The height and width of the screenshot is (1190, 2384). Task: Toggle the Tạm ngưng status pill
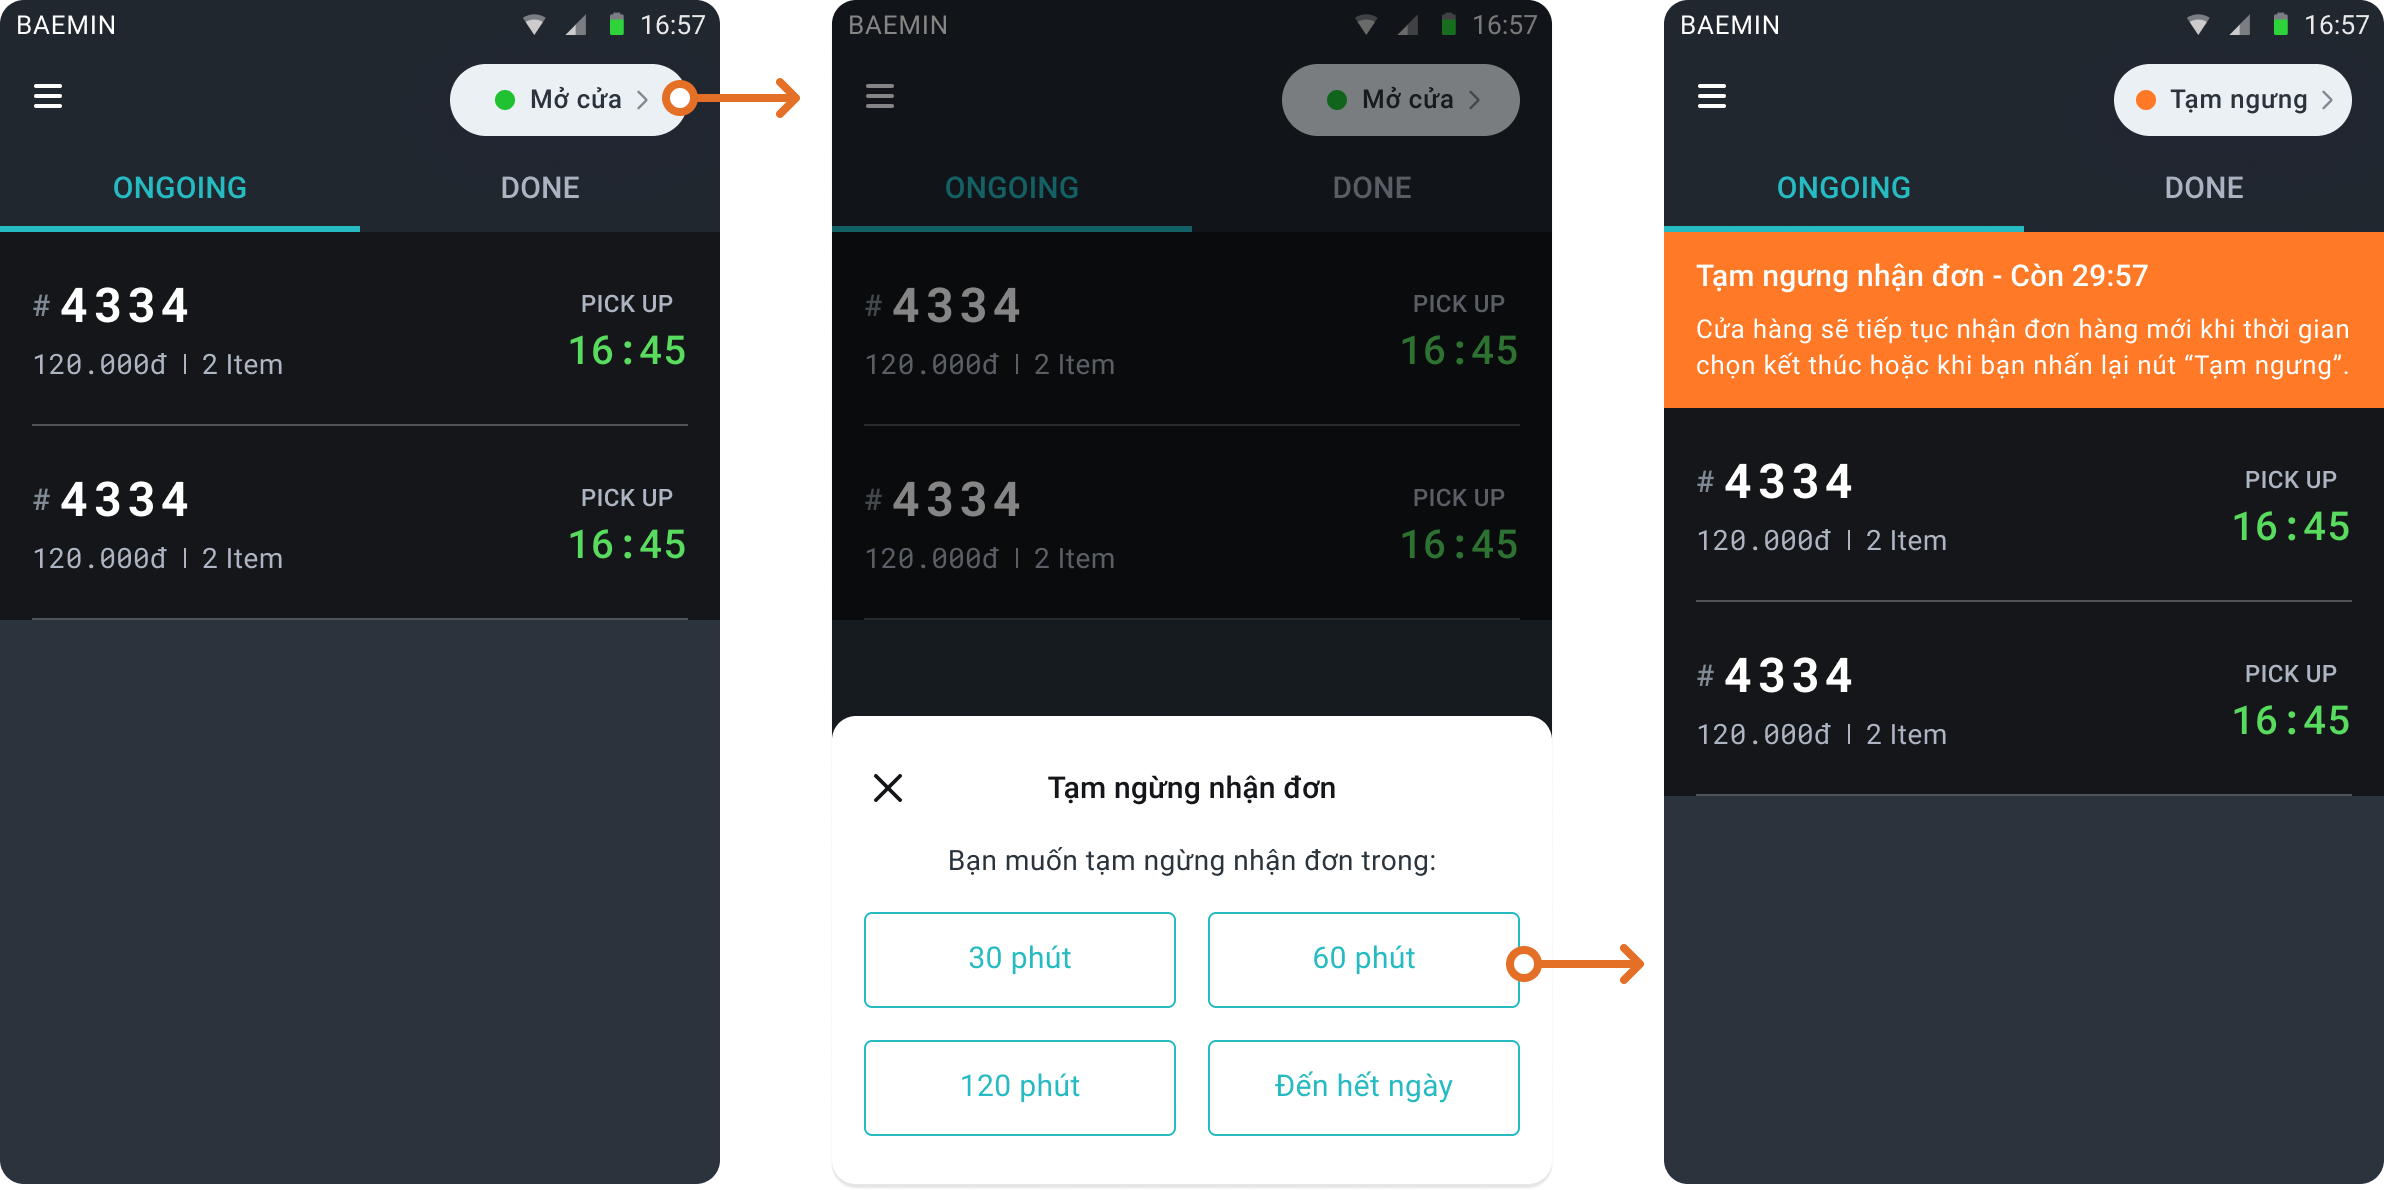pyautogui.click(x=2233, y=100)
